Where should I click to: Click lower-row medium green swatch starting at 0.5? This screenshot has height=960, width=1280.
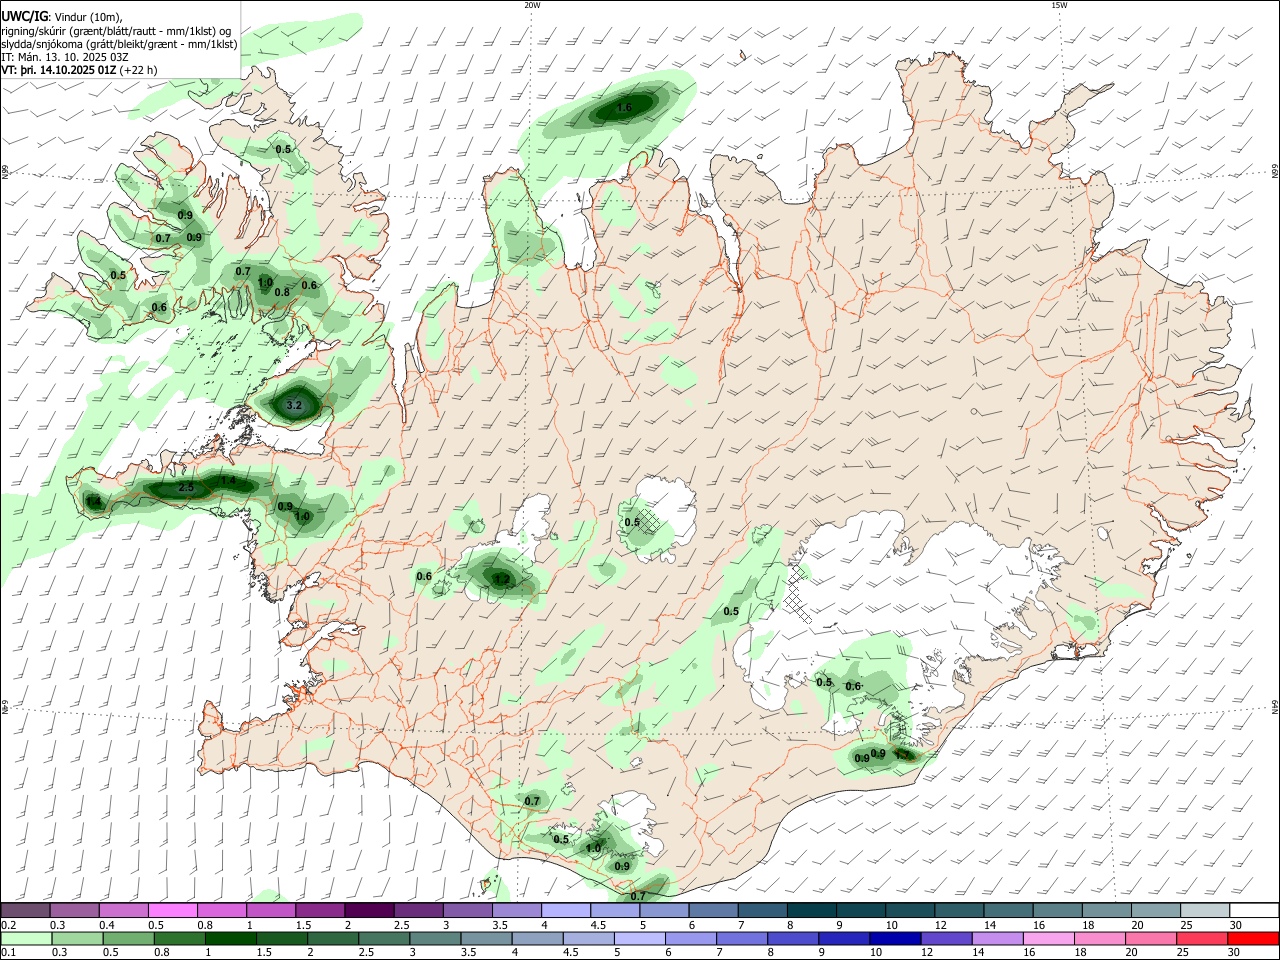(x=128, y=938)
